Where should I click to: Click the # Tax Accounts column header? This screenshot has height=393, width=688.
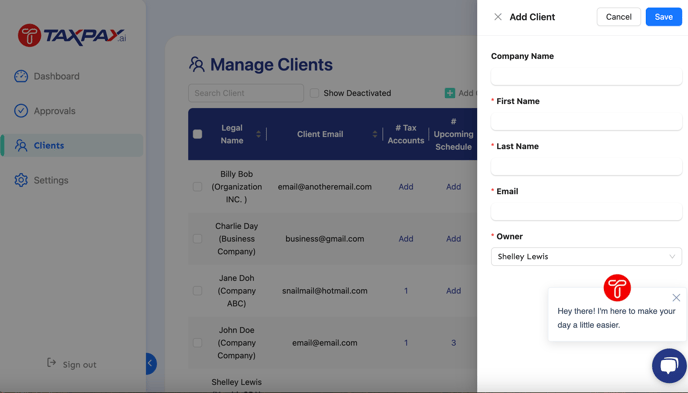coord(406,134)
